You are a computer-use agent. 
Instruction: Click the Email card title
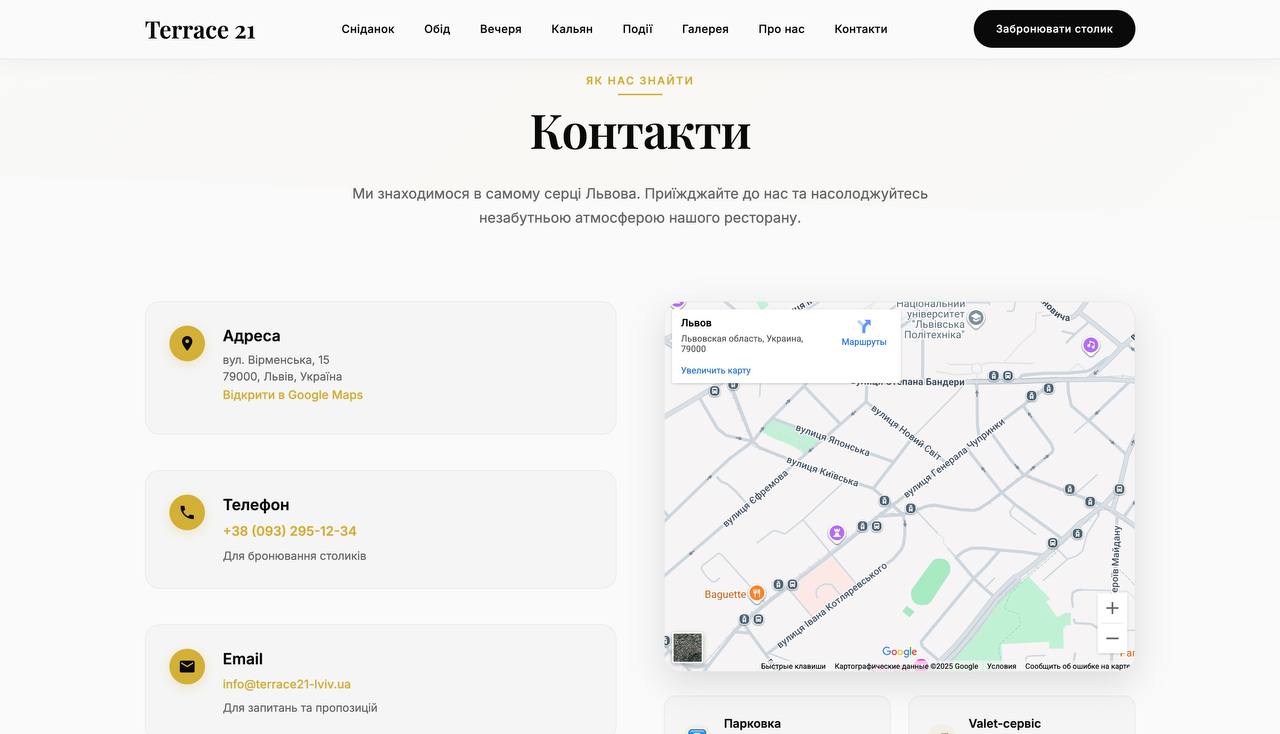click(x=243, y=659)
